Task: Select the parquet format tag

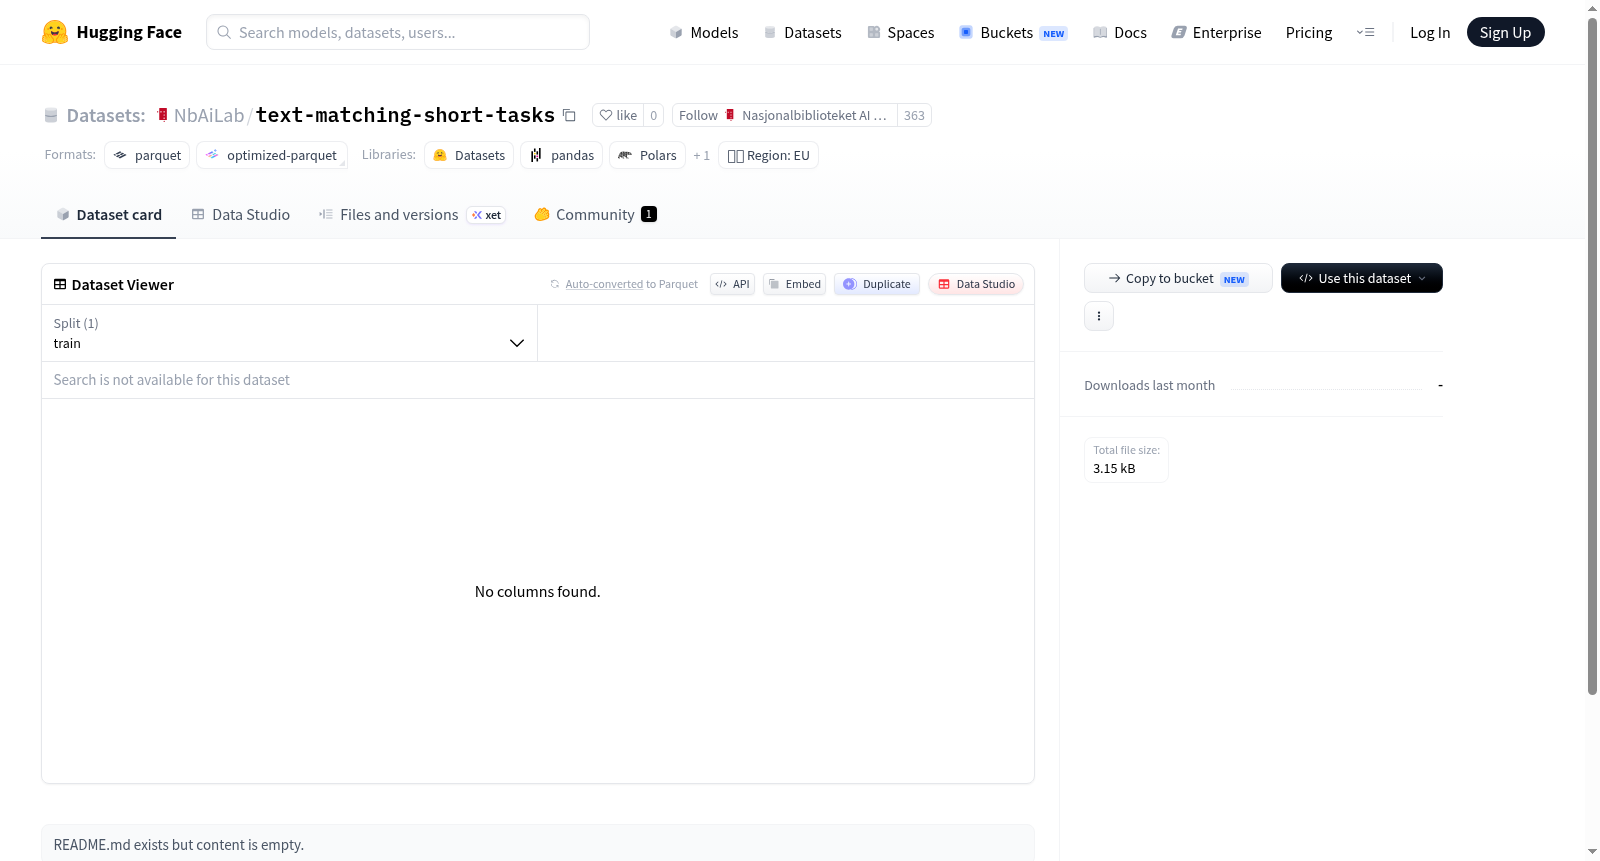Action: [x=147, y=155]
